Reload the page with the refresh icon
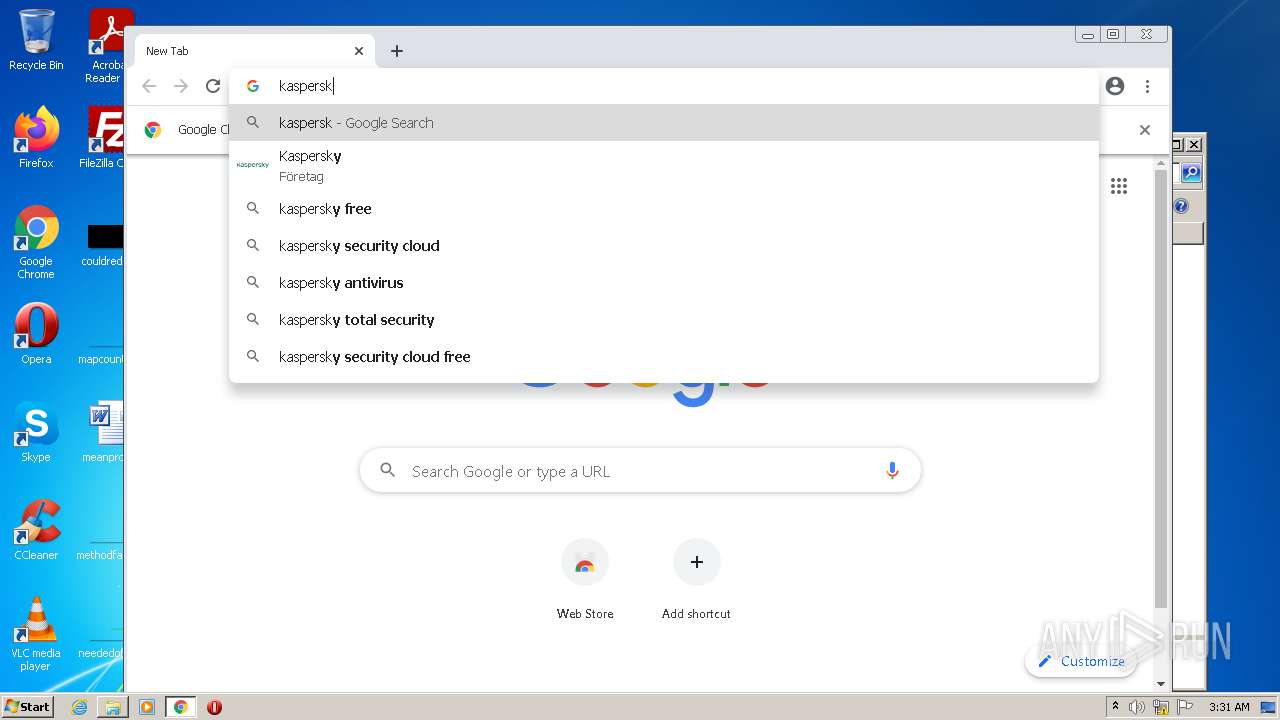This screenshot has height=720, width=1280. coord(212,86)
